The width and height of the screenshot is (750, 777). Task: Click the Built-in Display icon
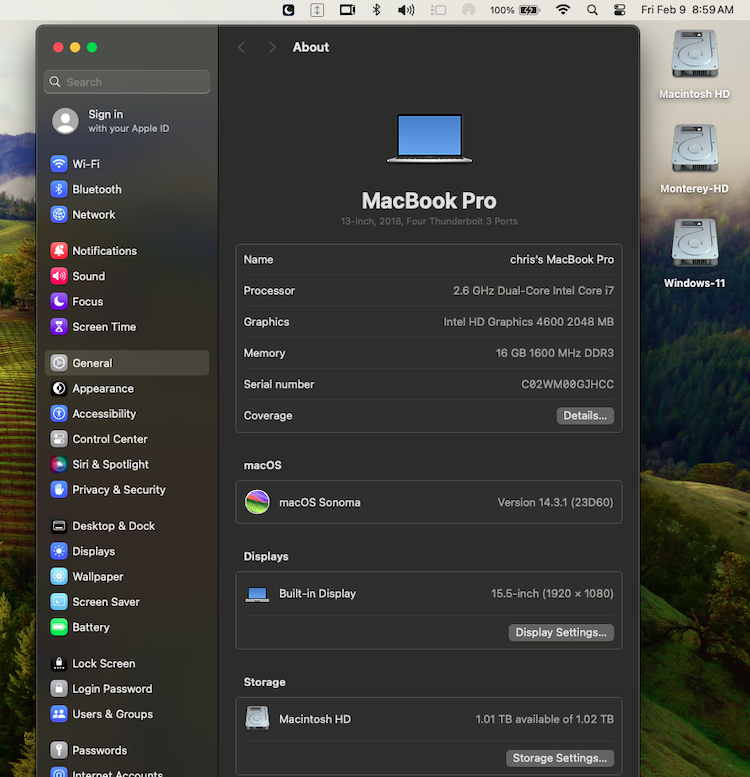point(257,594)
